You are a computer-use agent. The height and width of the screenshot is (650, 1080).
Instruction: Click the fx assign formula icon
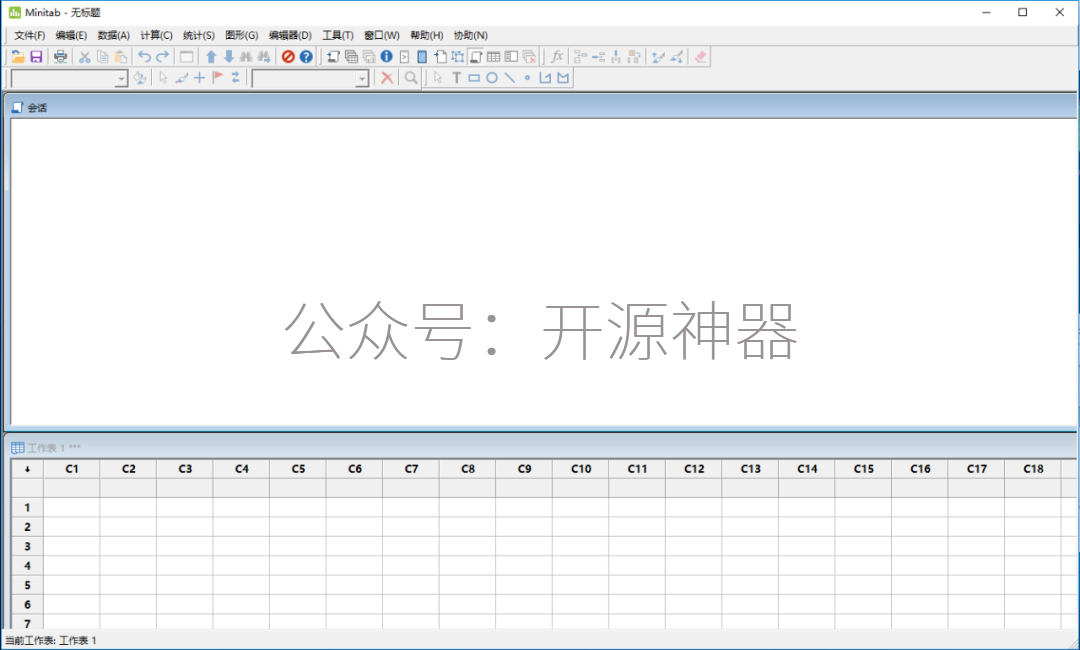coord(557,57)
